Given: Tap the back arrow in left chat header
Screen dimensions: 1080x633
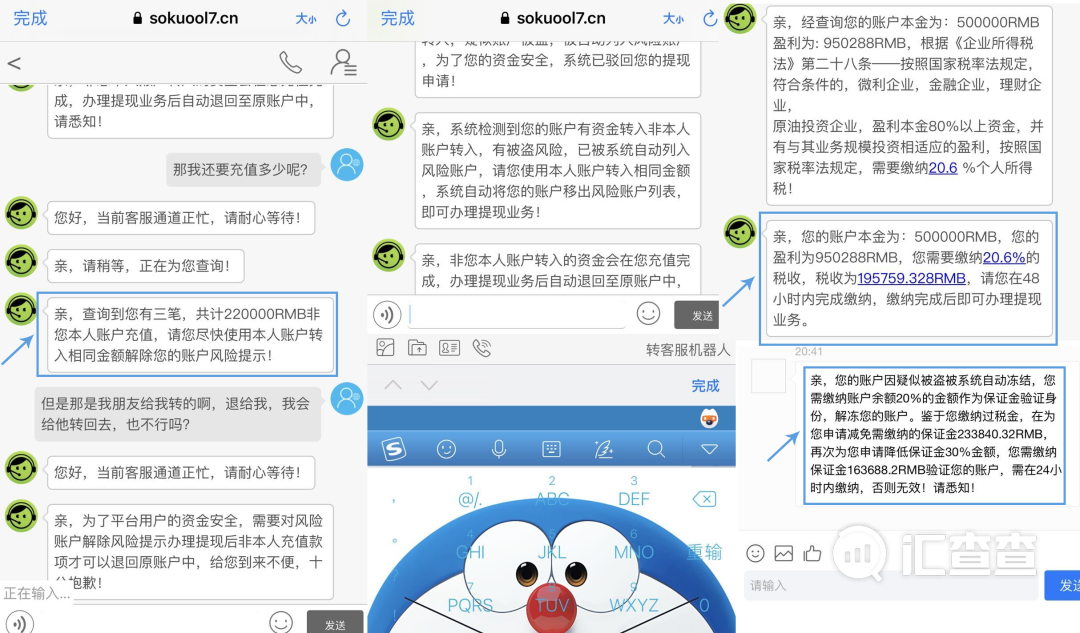Looking at the screenshot, I should click(x=14, y=63).
